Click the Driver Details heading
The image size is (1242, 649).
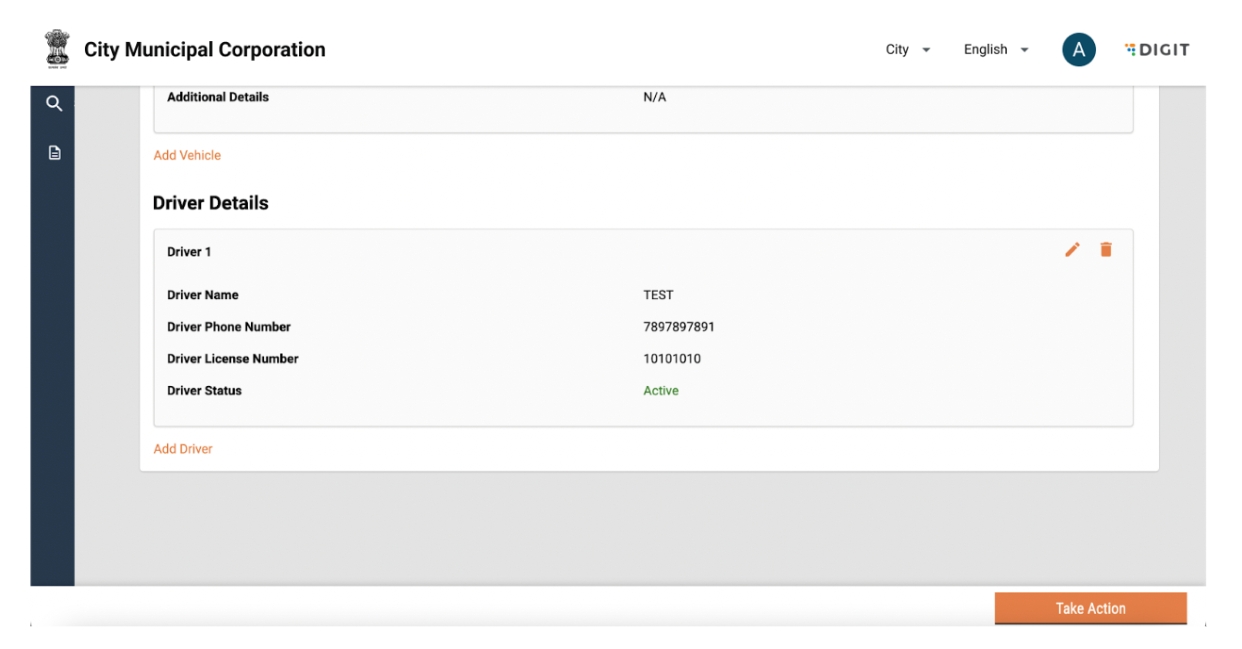point(211,203)
